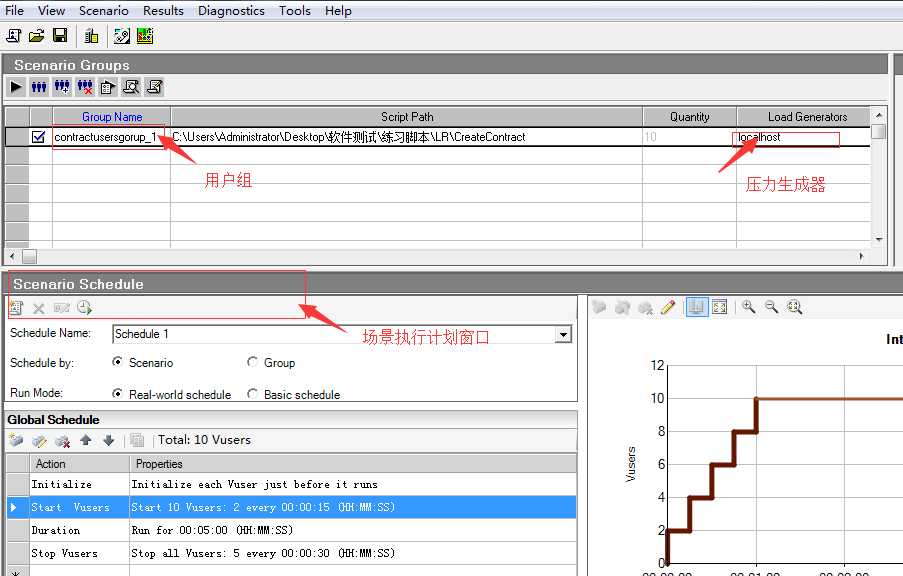Click the New Scenario toolbar icon
Viewport: 903px width, 576px height.
(14, 36)
